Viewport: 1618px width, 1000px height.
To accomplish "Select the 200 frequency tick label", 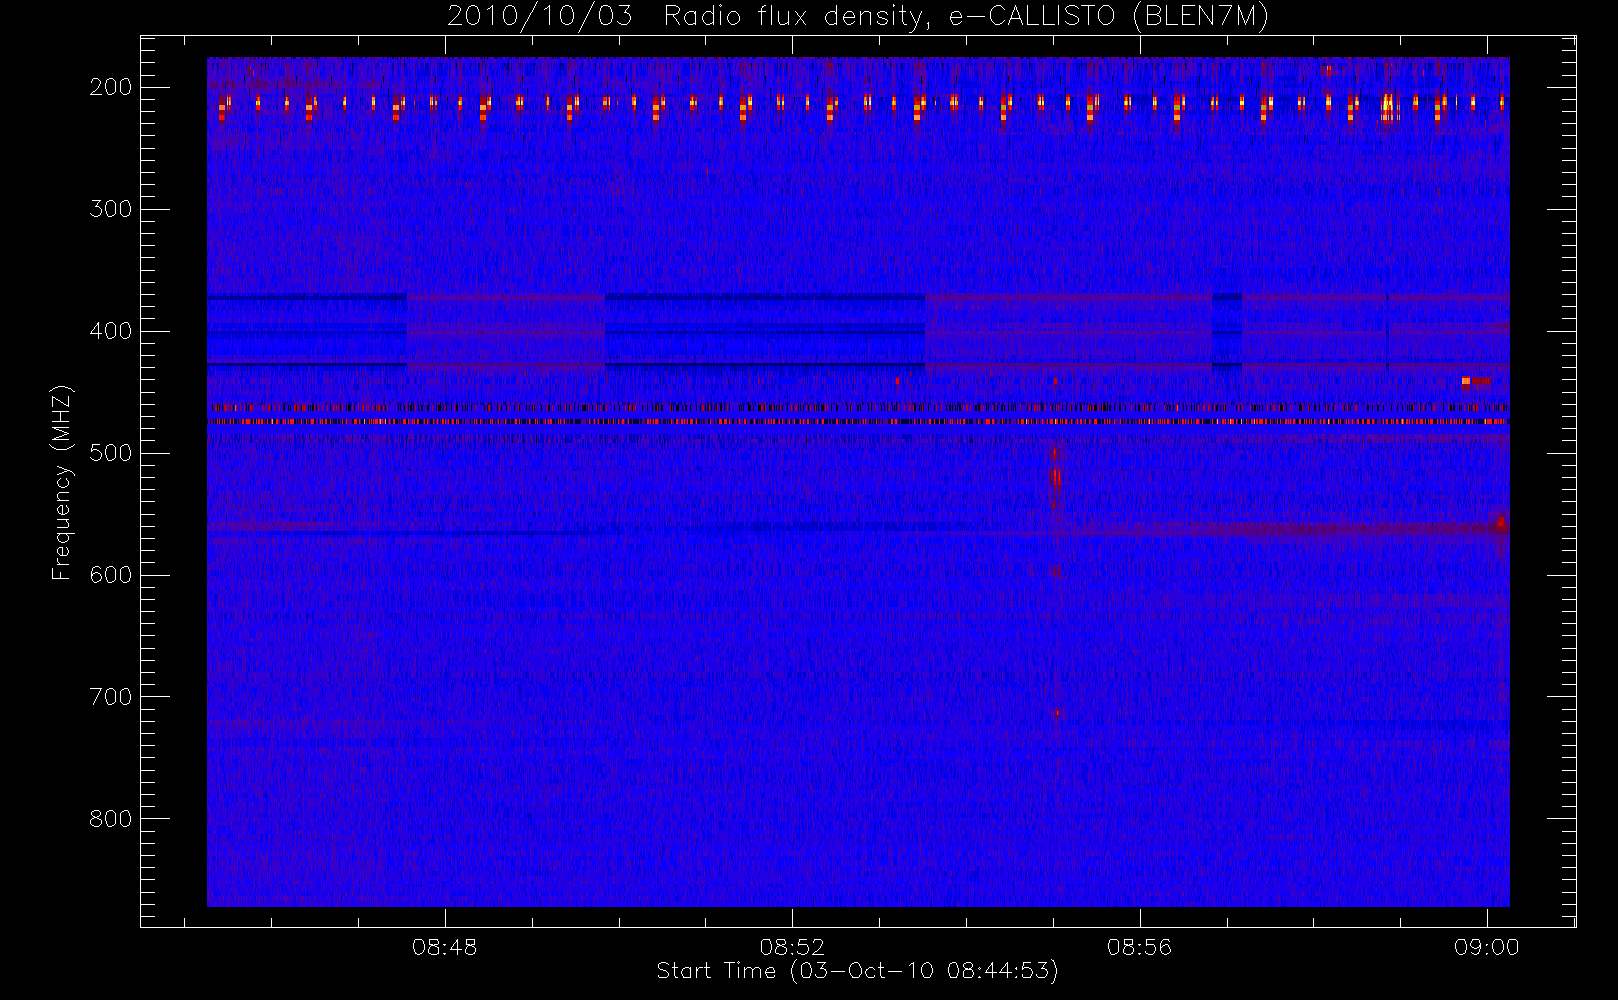I will (x=111, y=87).
